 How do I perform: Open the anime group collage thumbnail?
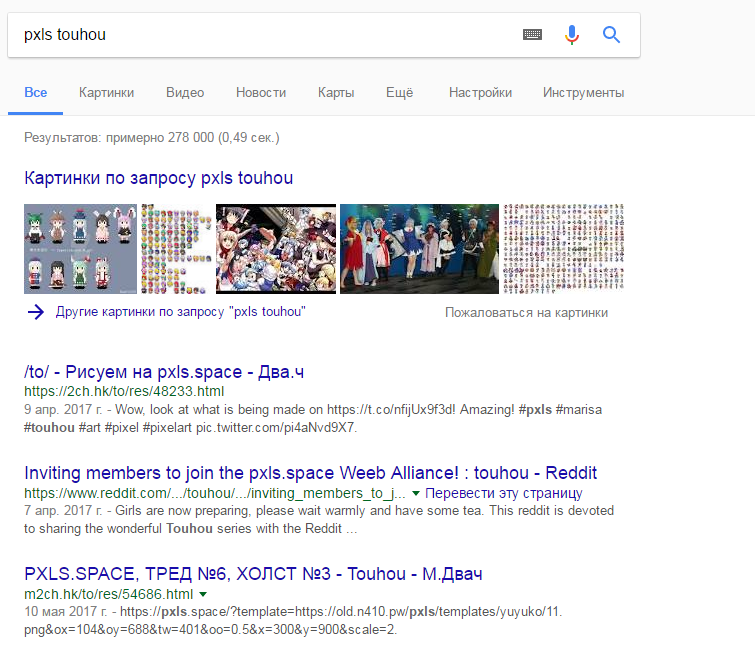tap(276, 248)
